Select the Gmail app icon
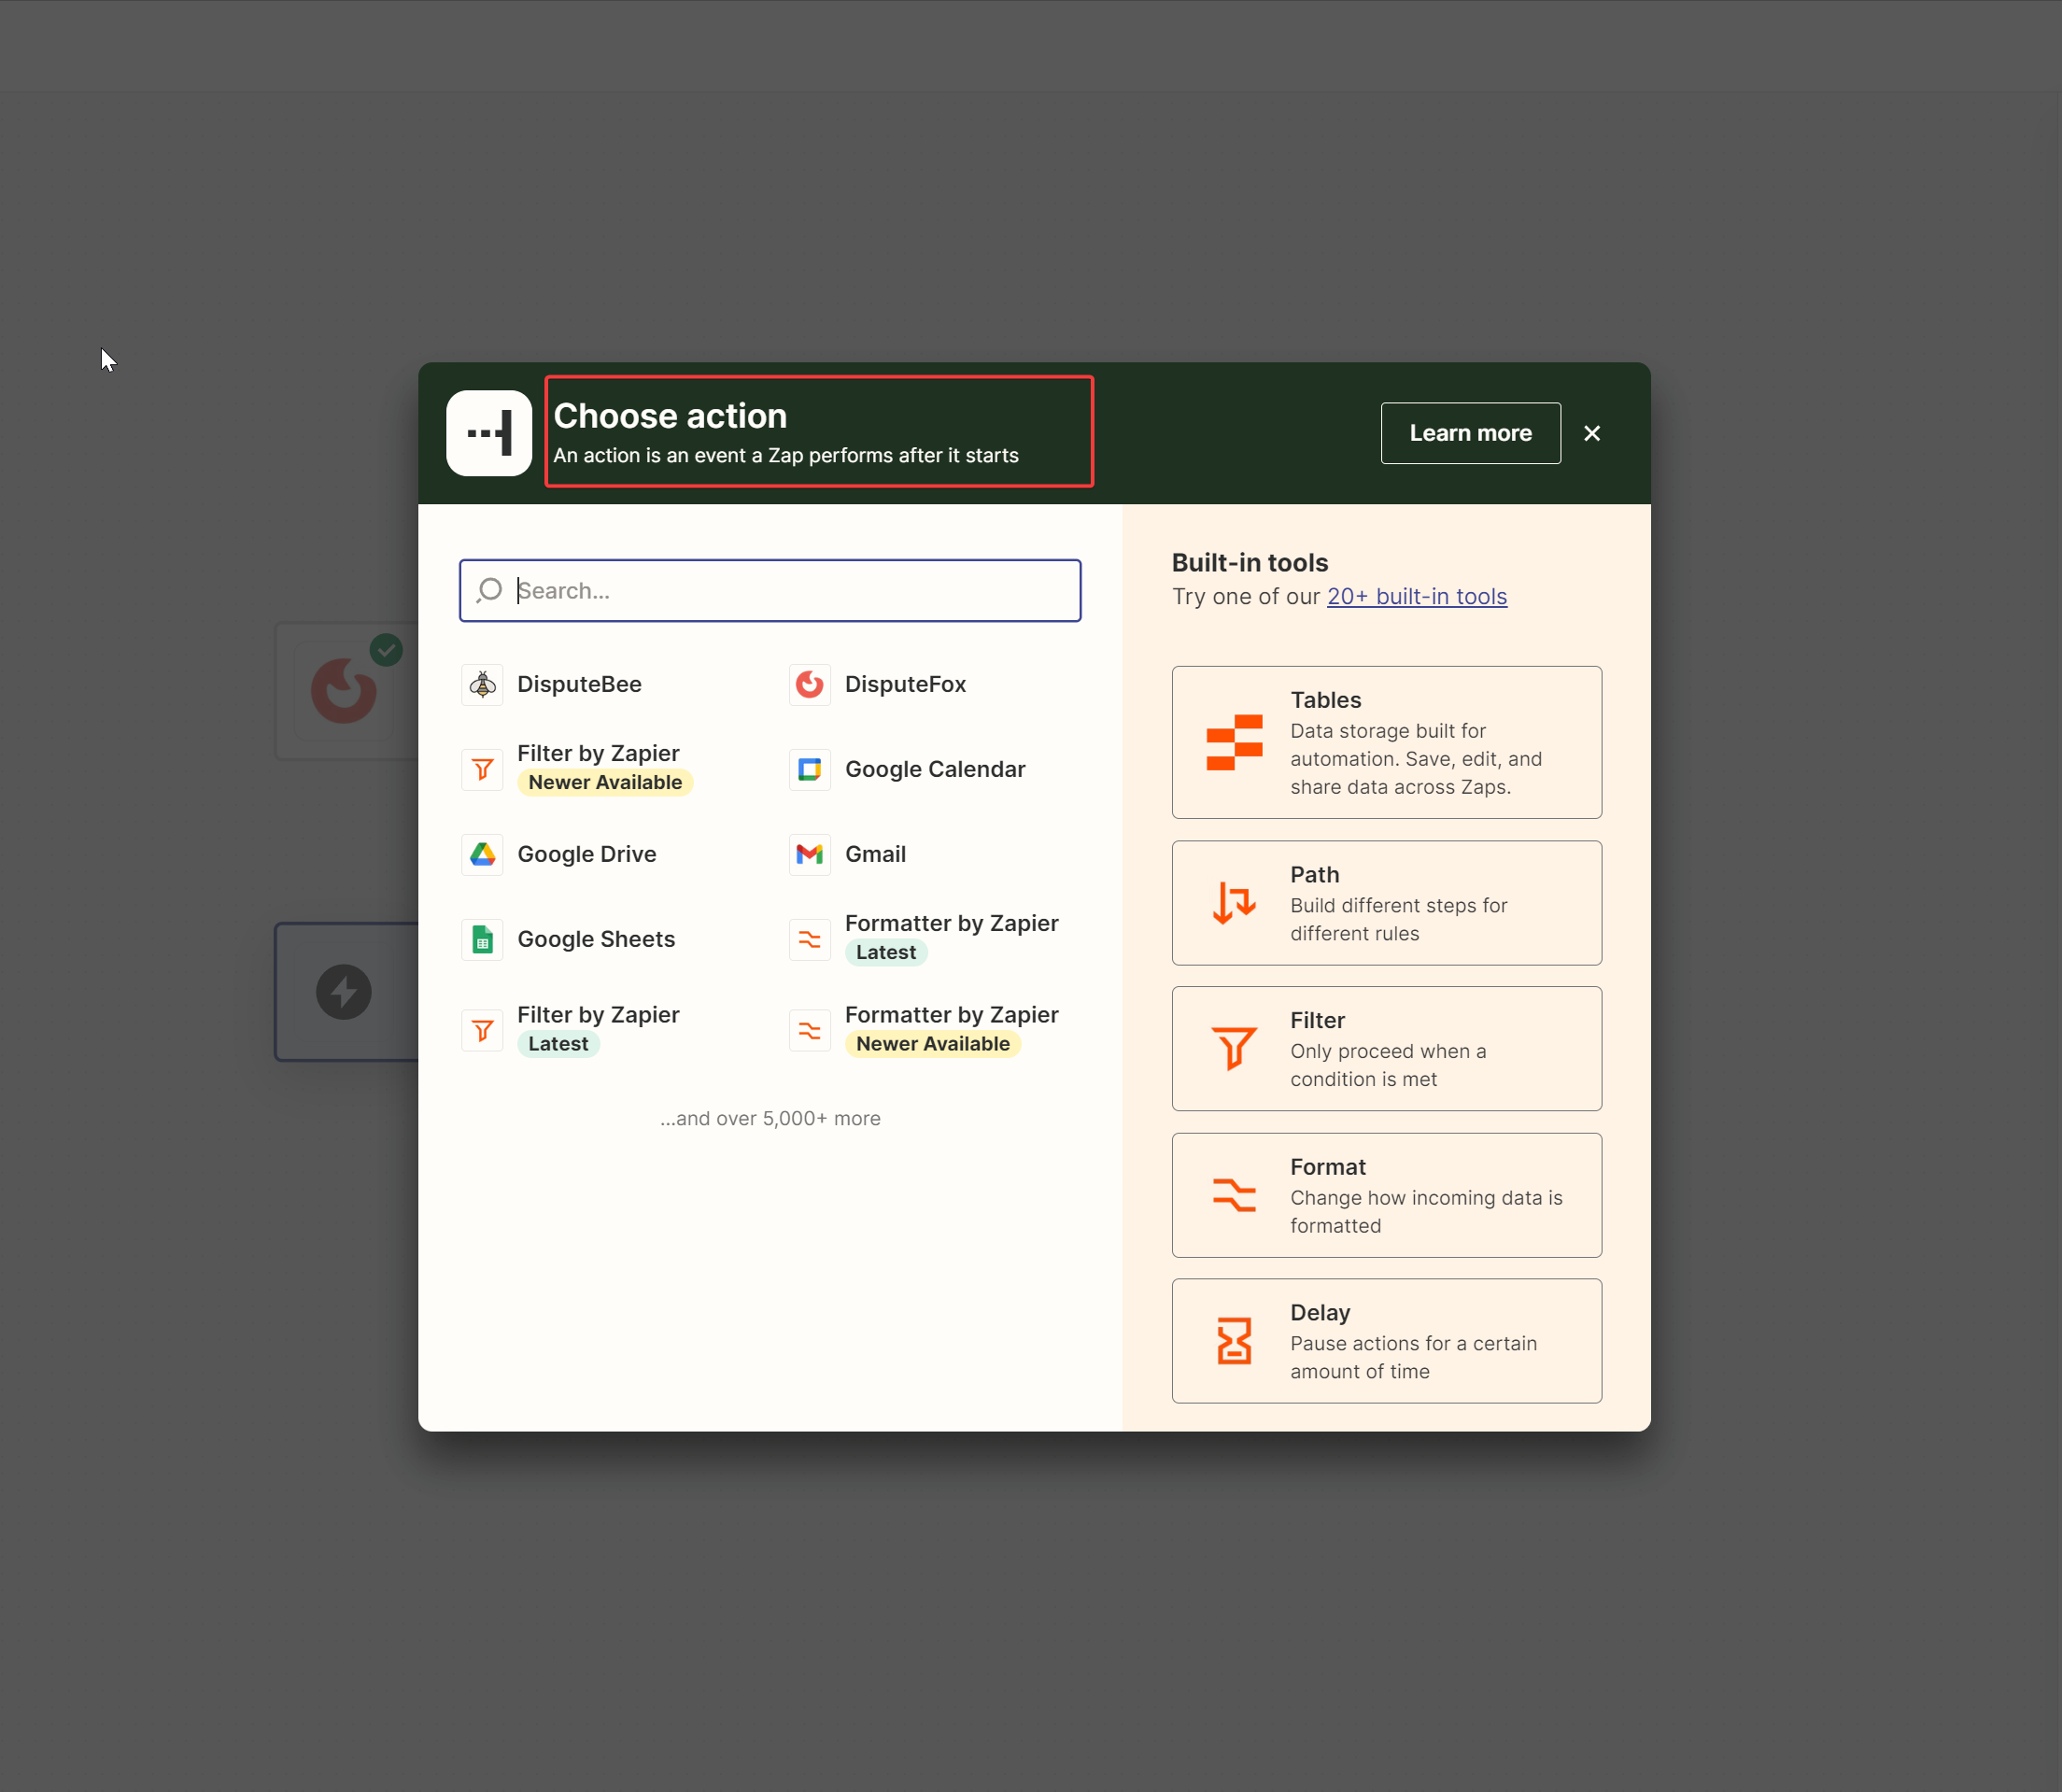 pos(809,854)
